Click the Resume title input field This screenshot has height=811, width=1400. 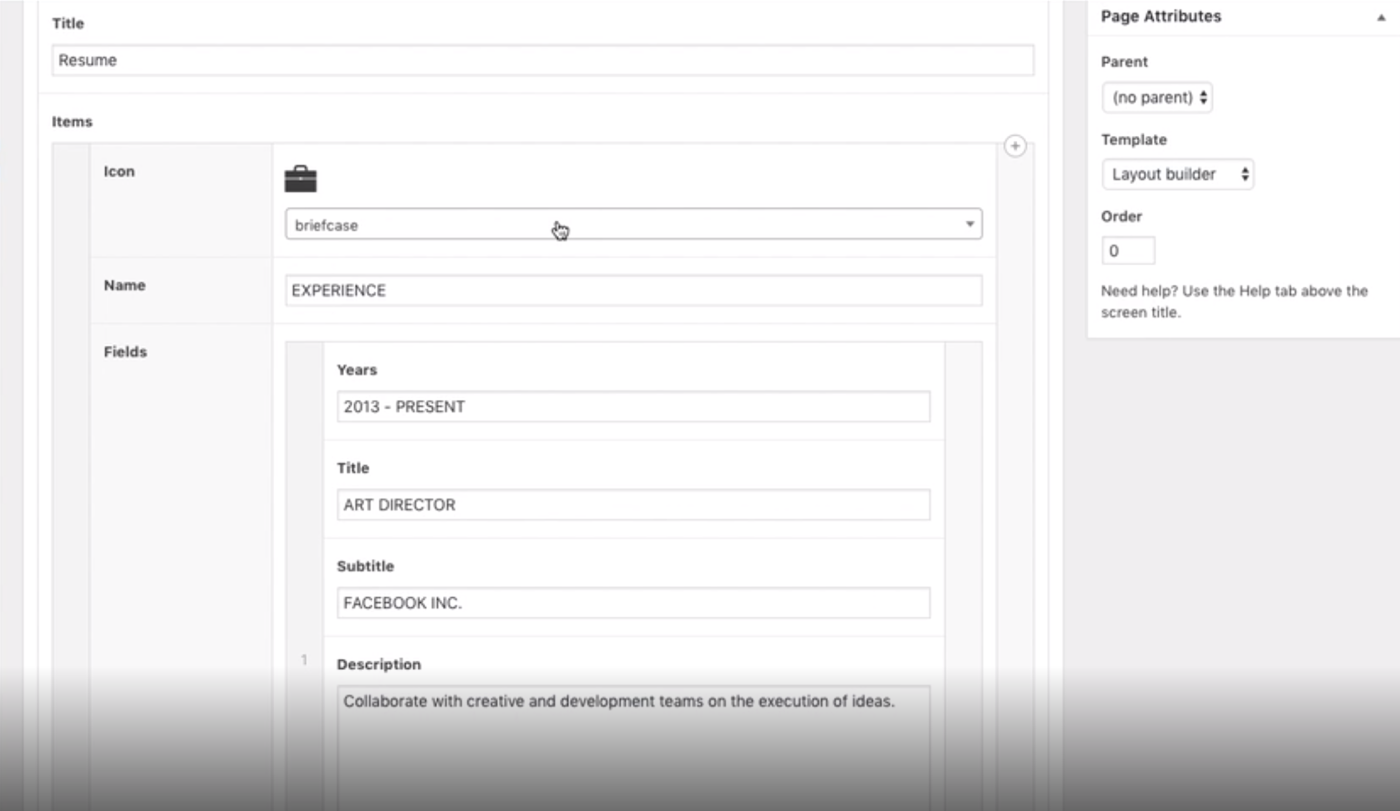click(x=542, y=60)
